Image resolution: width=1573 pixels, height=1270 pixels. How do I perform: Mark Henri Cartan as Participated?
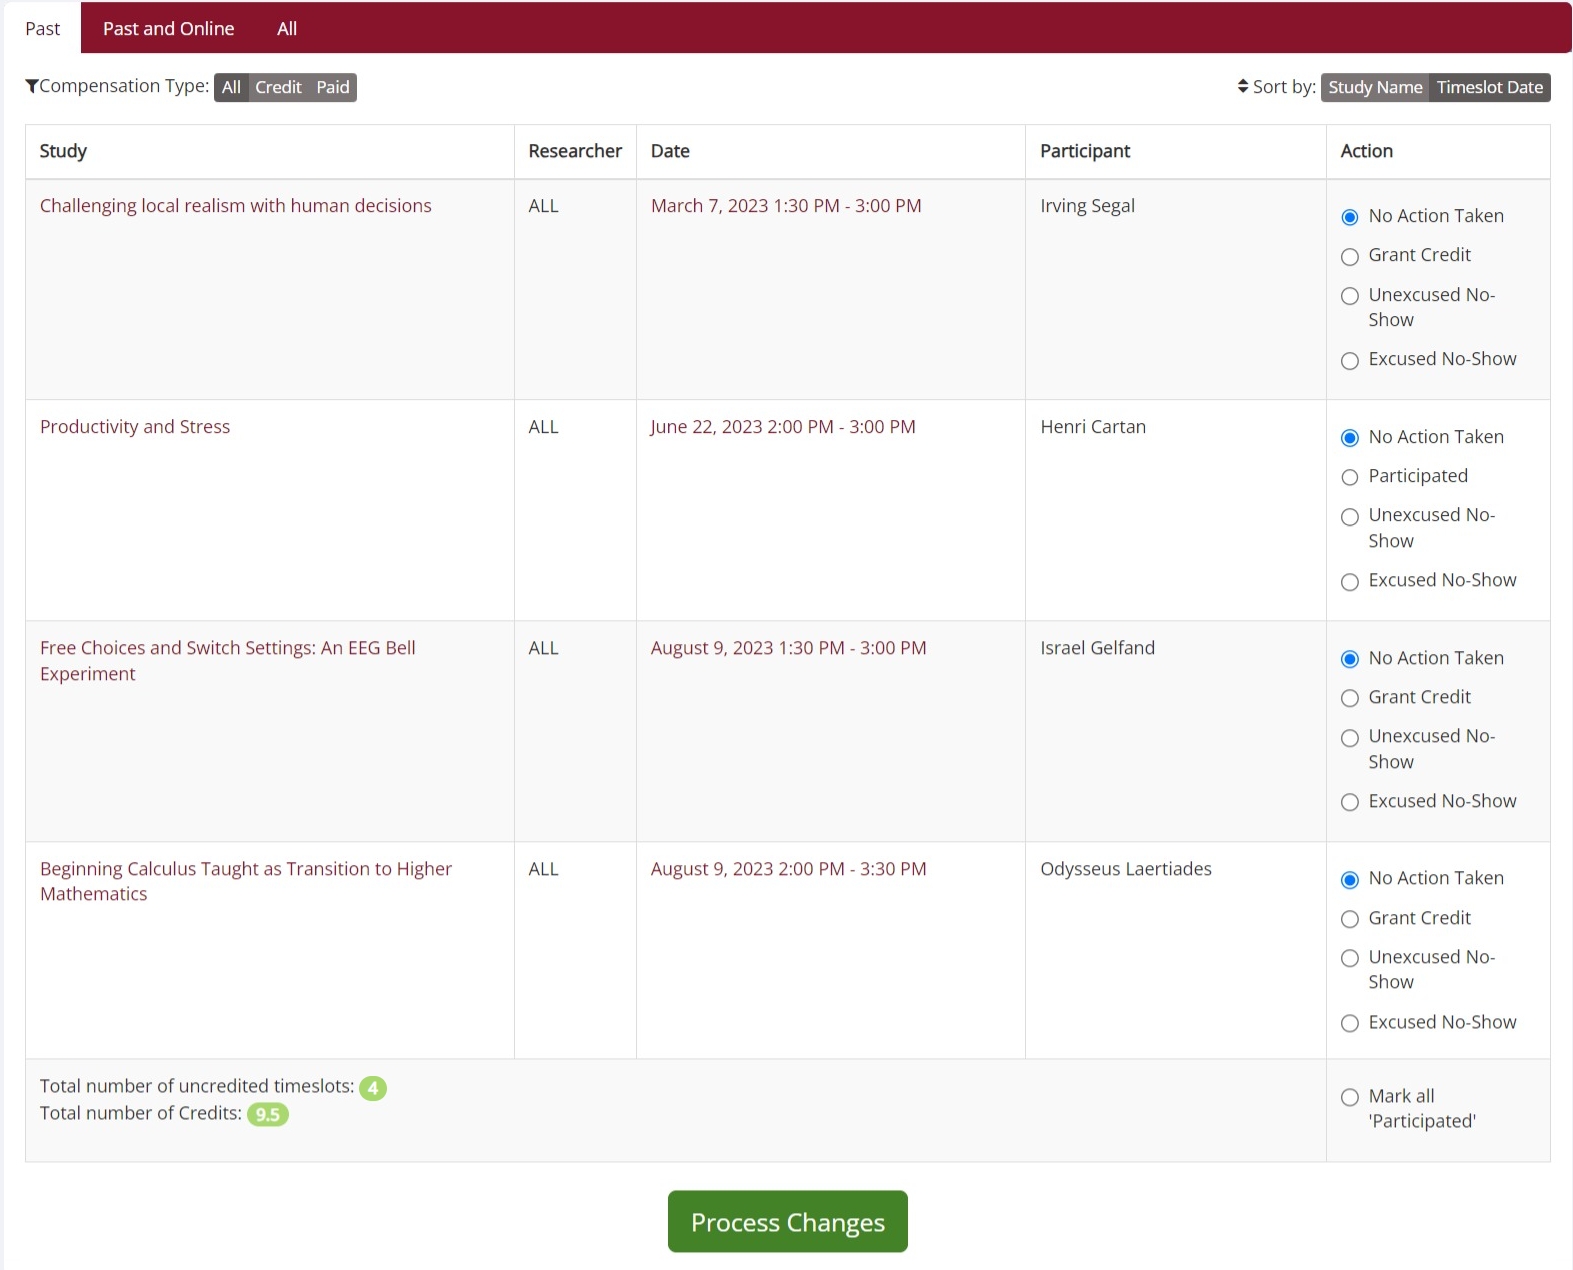(x=1350, y=477)
